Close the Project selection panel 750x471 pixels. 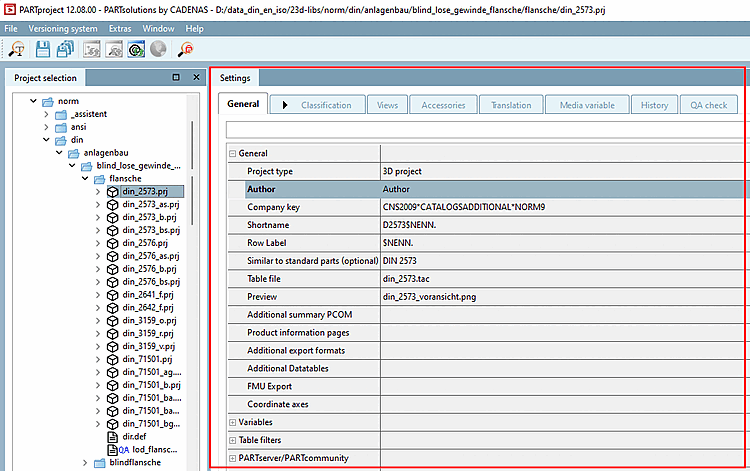pyautogui.click(x=194, y=78)
